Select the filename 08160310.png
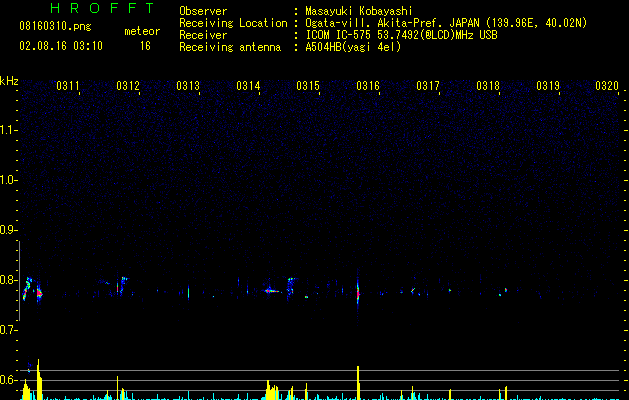Viewport: 629px width, 400px height. pyautogui.click(x=55, y=27)
